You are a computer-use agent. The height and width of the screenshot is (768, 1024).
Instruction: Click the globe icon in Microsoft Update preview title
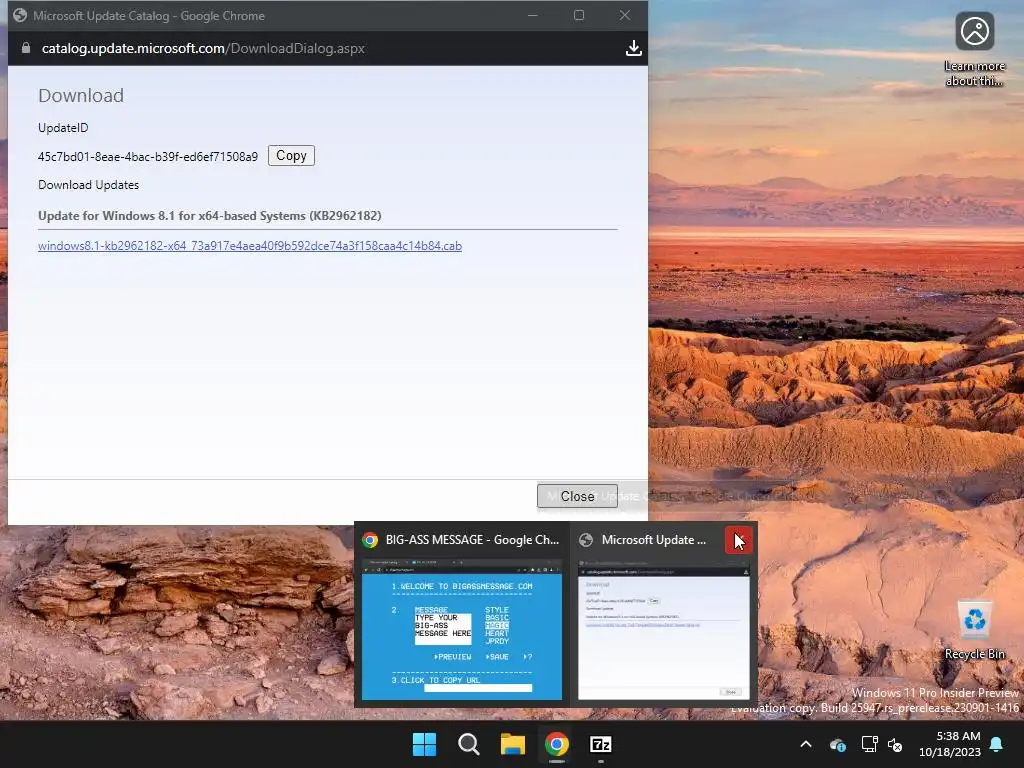(x=586, y=540)
